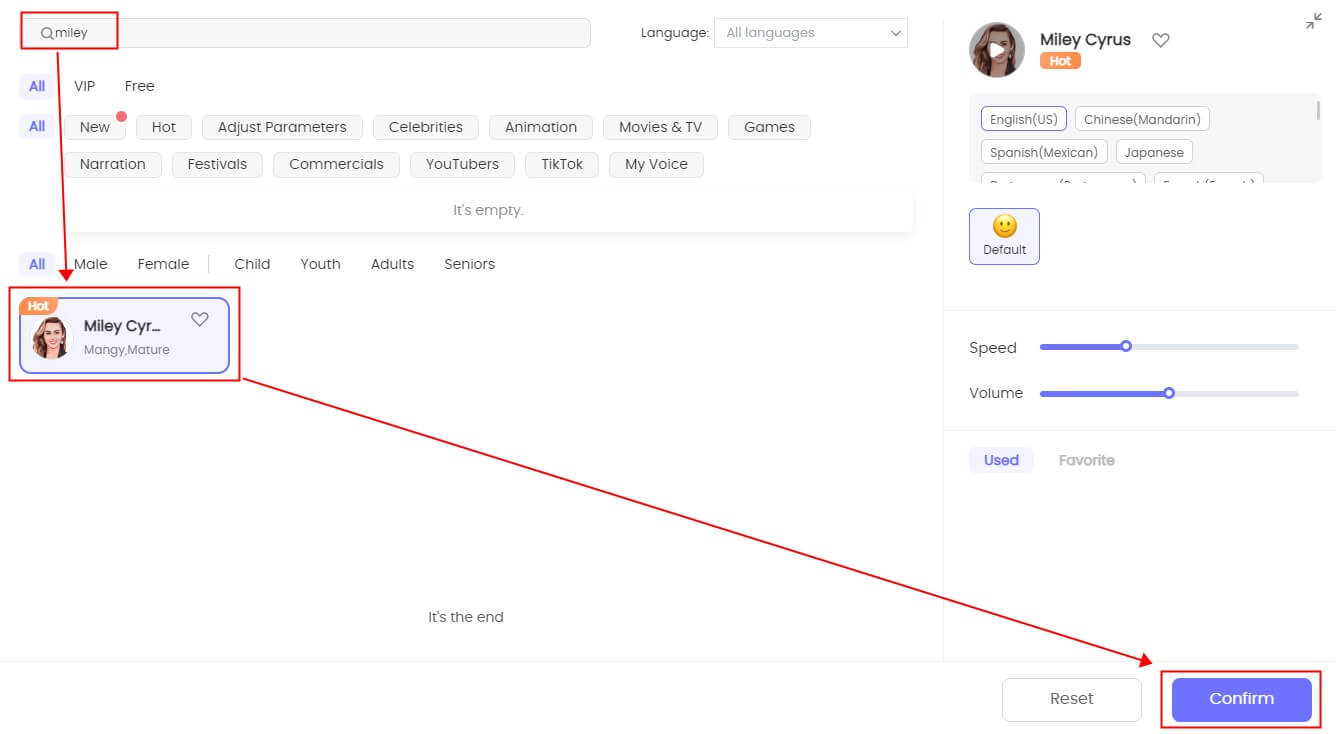The width and height of the screenshot is (1336, 734).
Task: Click the Mangy,Mature voice description
Action: coord(126,350)
